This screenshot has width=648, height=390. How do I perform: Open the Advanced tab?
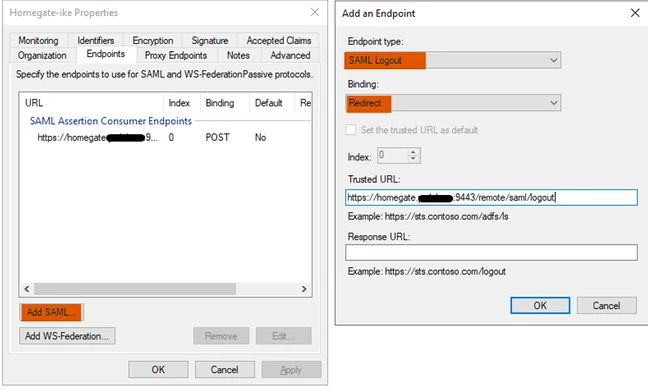tap(290, 55)
